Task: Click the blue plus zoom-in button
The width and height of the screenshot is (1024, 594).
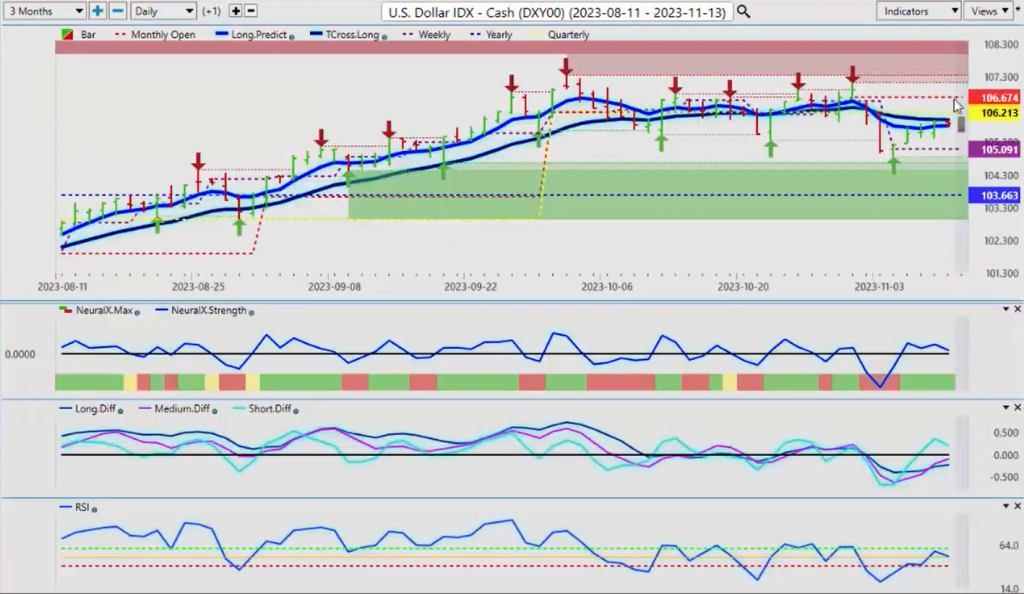Action: pyautogui.click(x=97, y=11)
